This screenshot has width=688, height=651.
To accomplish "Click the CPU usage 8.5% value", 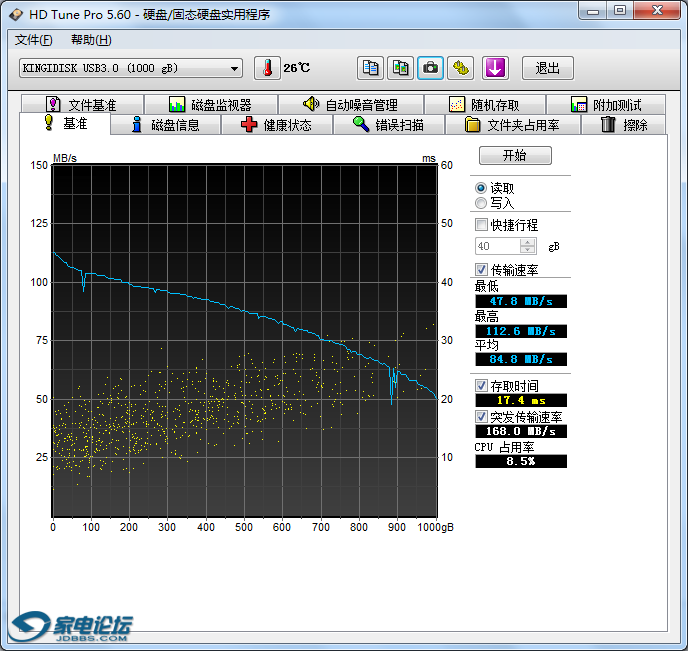I will (521, 461).
